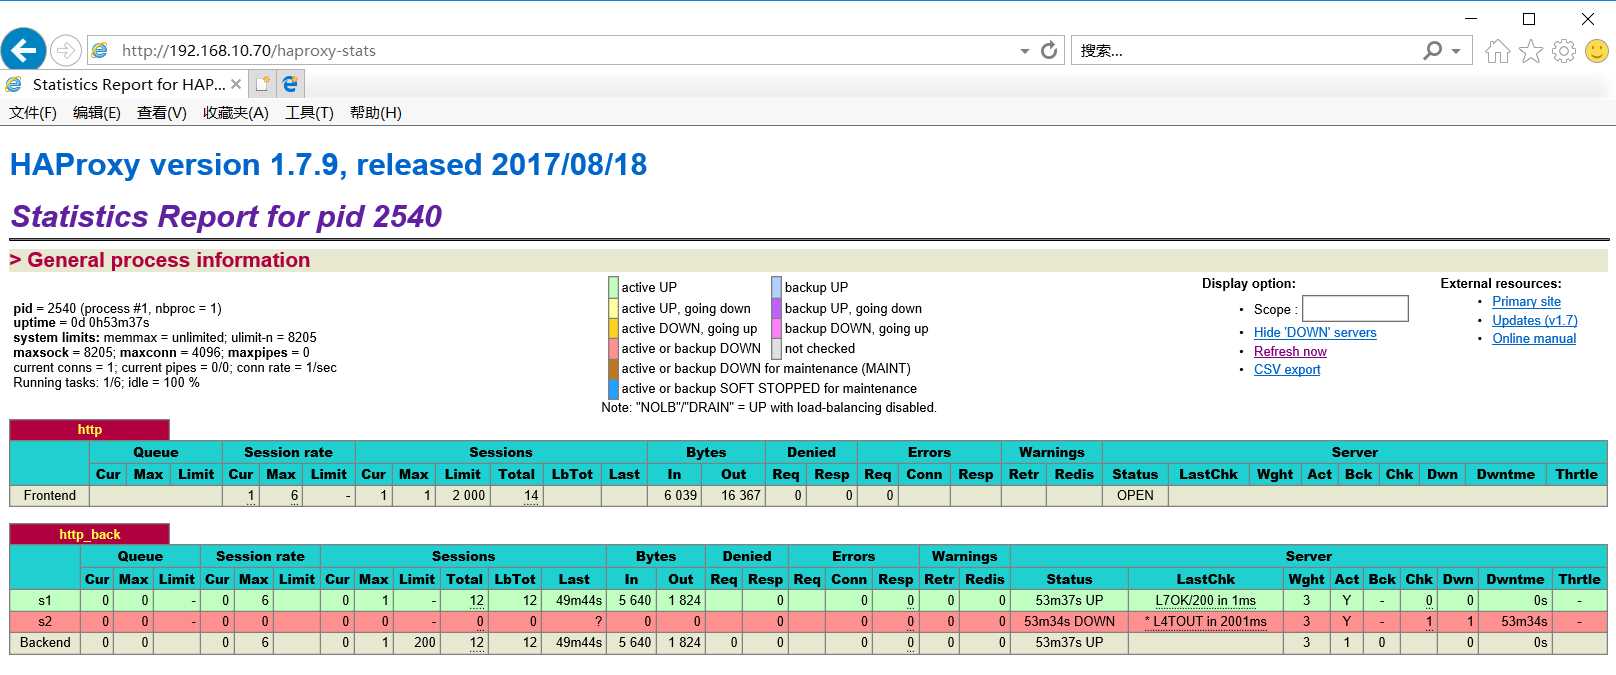Open the 收藏夹(A) menu
Viewport: 1616px width, 675px height.
pyautogui.click(x=236, y=112)
